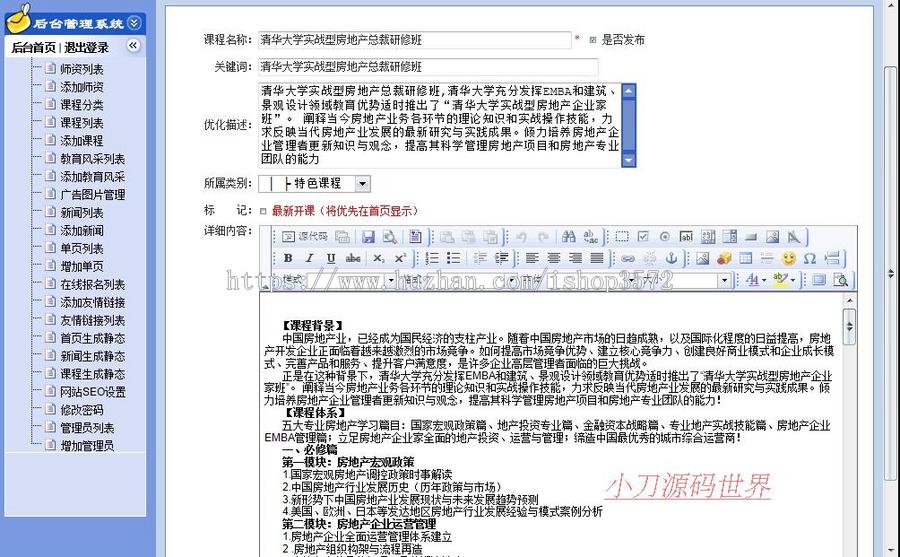Viewport: 900px width, 557px height.
Task: Click the editor content scrollbar thumb
Action: click(x=849, y=326)
